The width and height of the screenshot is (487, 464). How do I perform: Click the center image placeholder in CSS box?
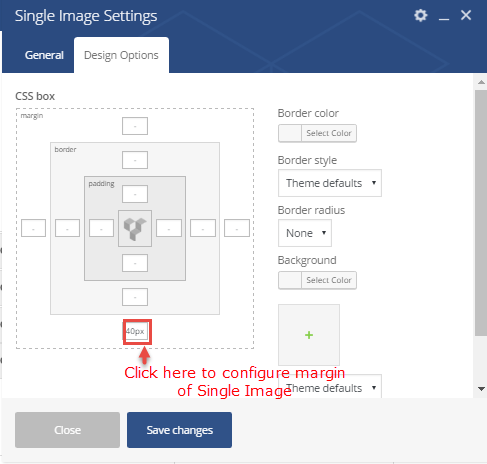tap(135, 228)
